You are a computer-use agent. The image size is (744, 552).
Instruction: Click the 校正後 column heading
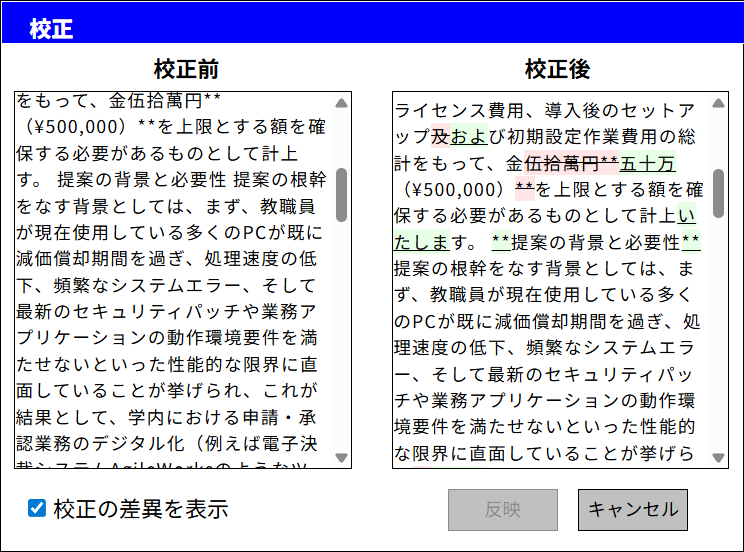[x=557, y=69]
